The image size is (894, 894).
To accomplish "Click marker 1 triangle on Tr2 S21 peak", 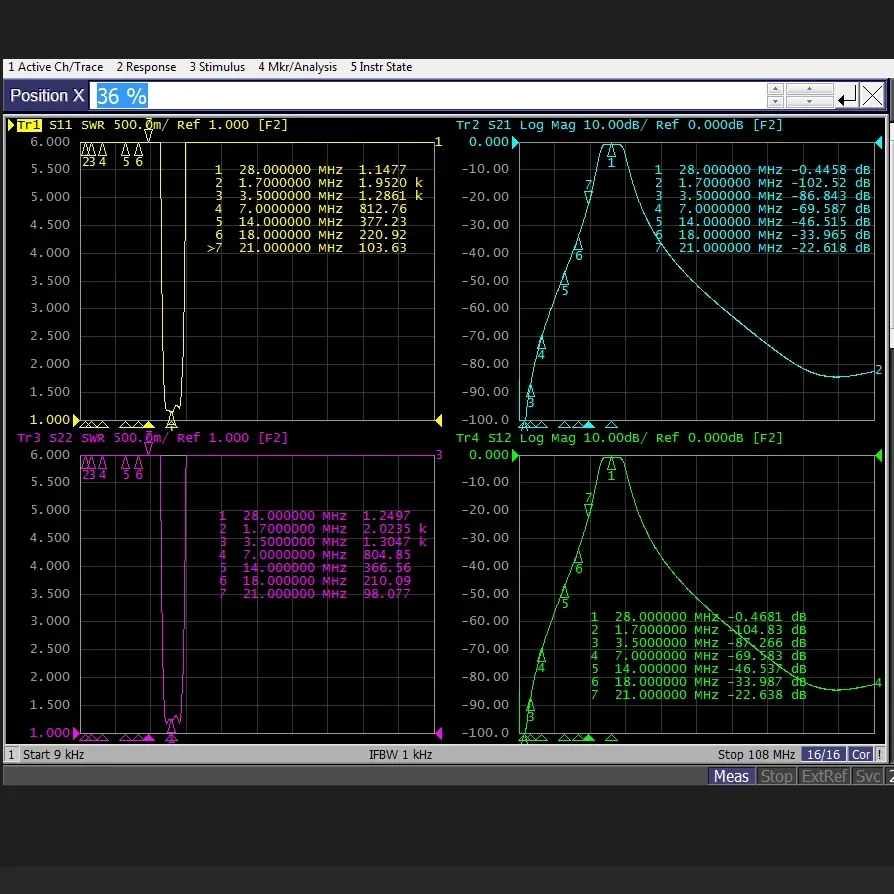I will coord(611,151).
